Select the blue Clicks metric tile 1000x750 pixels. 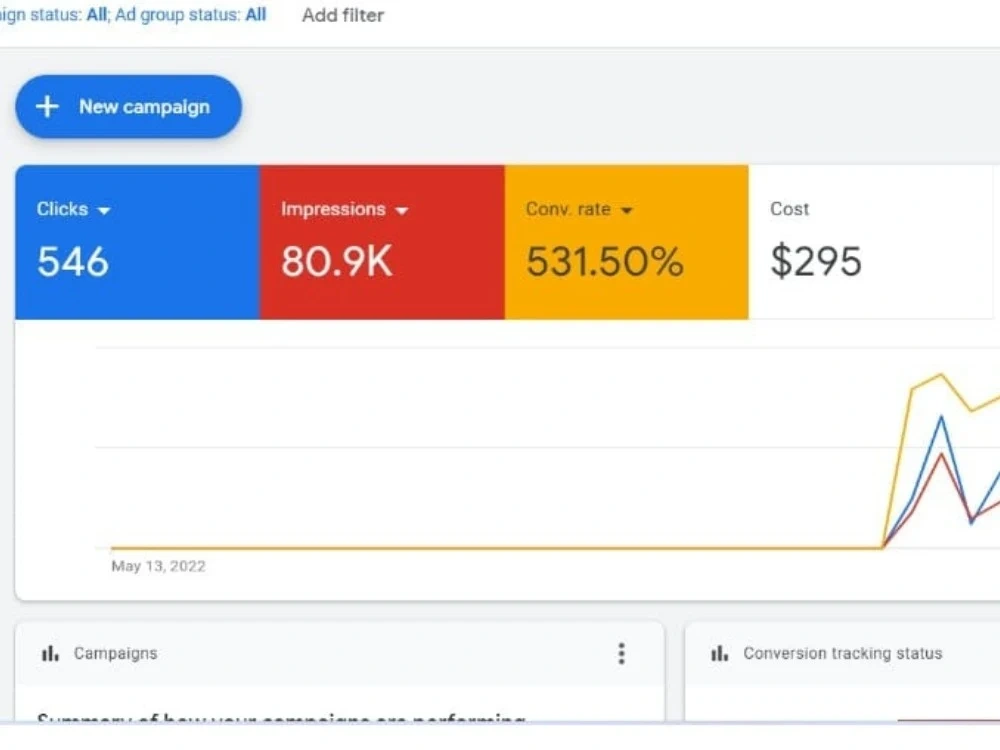(138, 242)
